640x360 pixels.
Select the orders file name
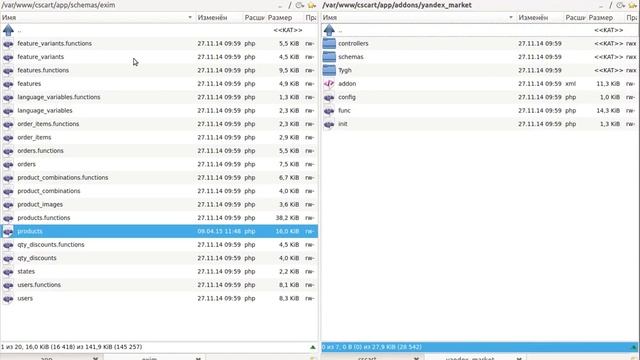click(x=27, y=164)
